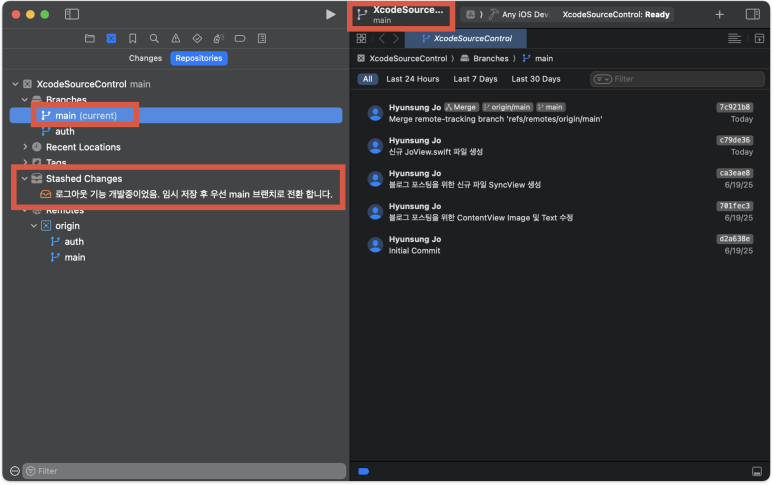The image size is (773, 485).
Task: Add an editor on the right
Action: point(759,38)
